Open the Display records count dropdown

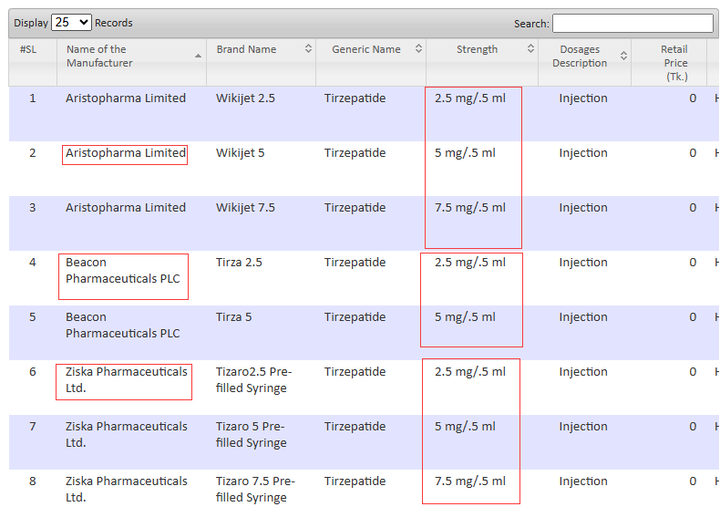71,22
